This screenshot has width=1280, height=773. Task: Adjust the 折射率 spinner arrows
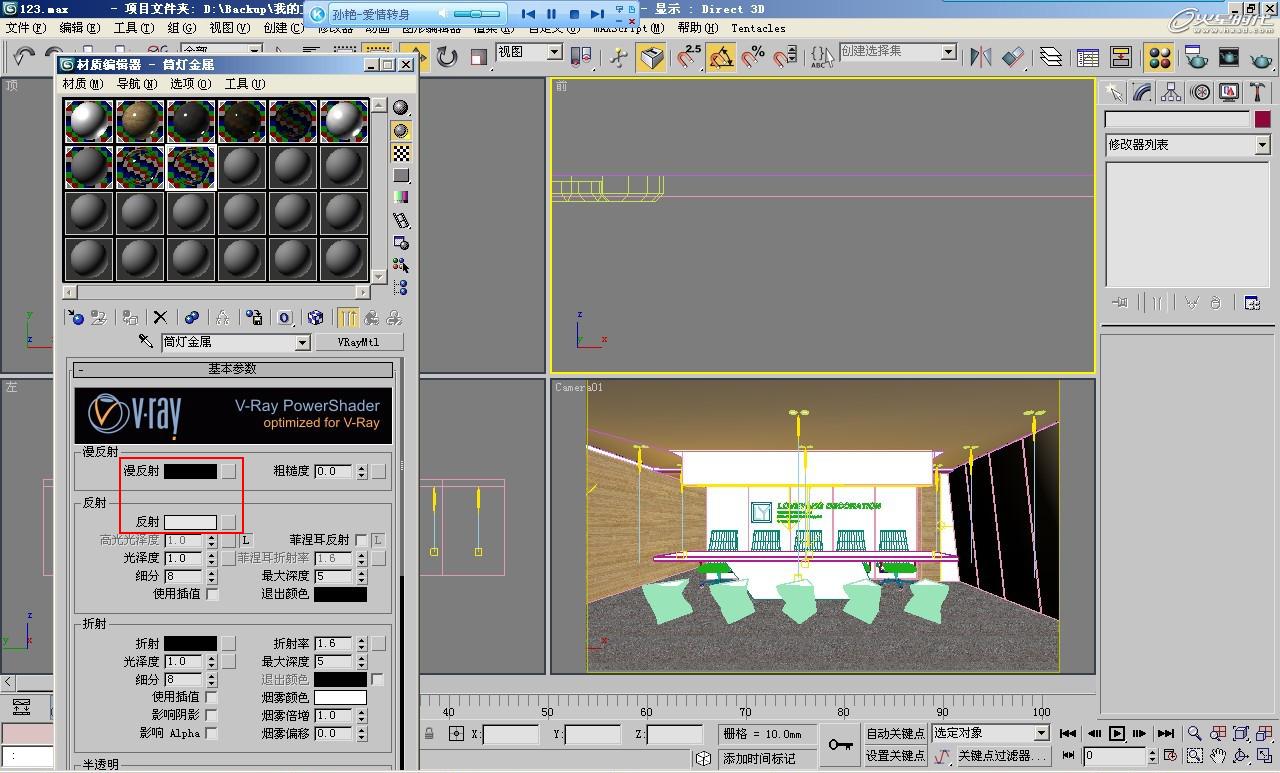point(362,644)
